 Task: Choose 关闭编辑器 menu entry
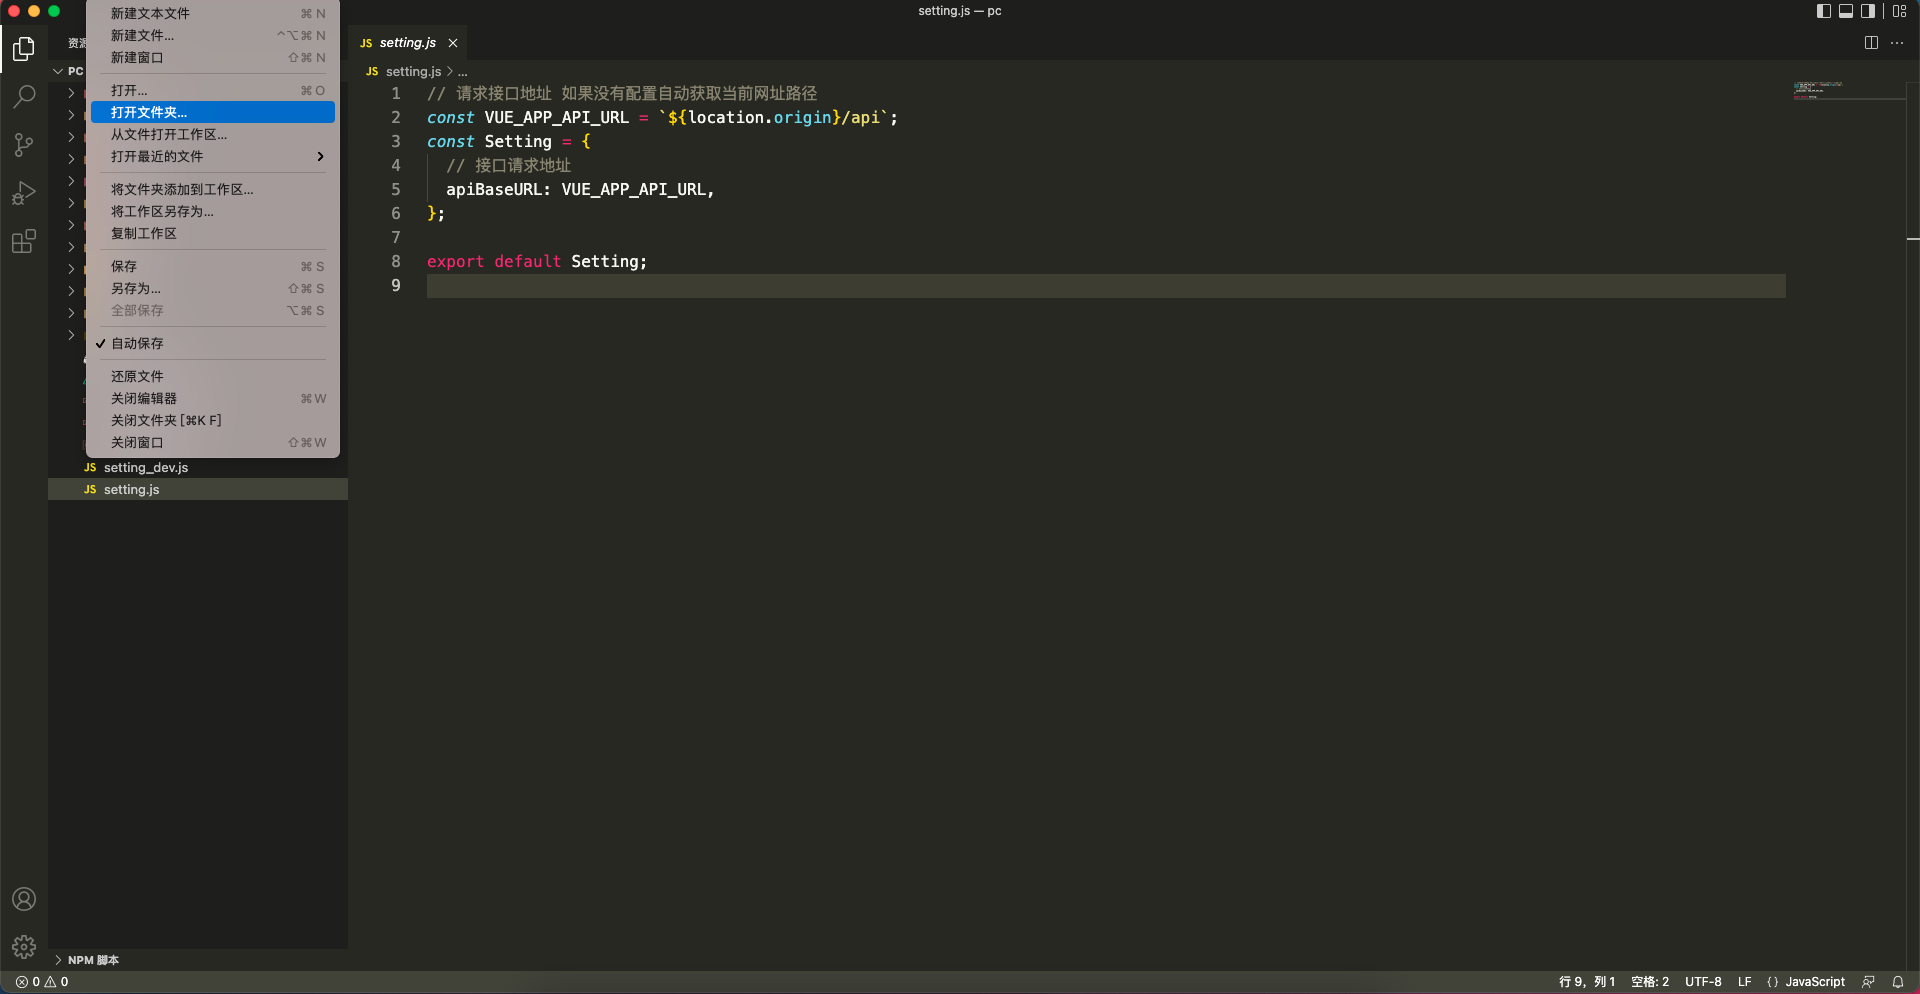pos(211,399)
